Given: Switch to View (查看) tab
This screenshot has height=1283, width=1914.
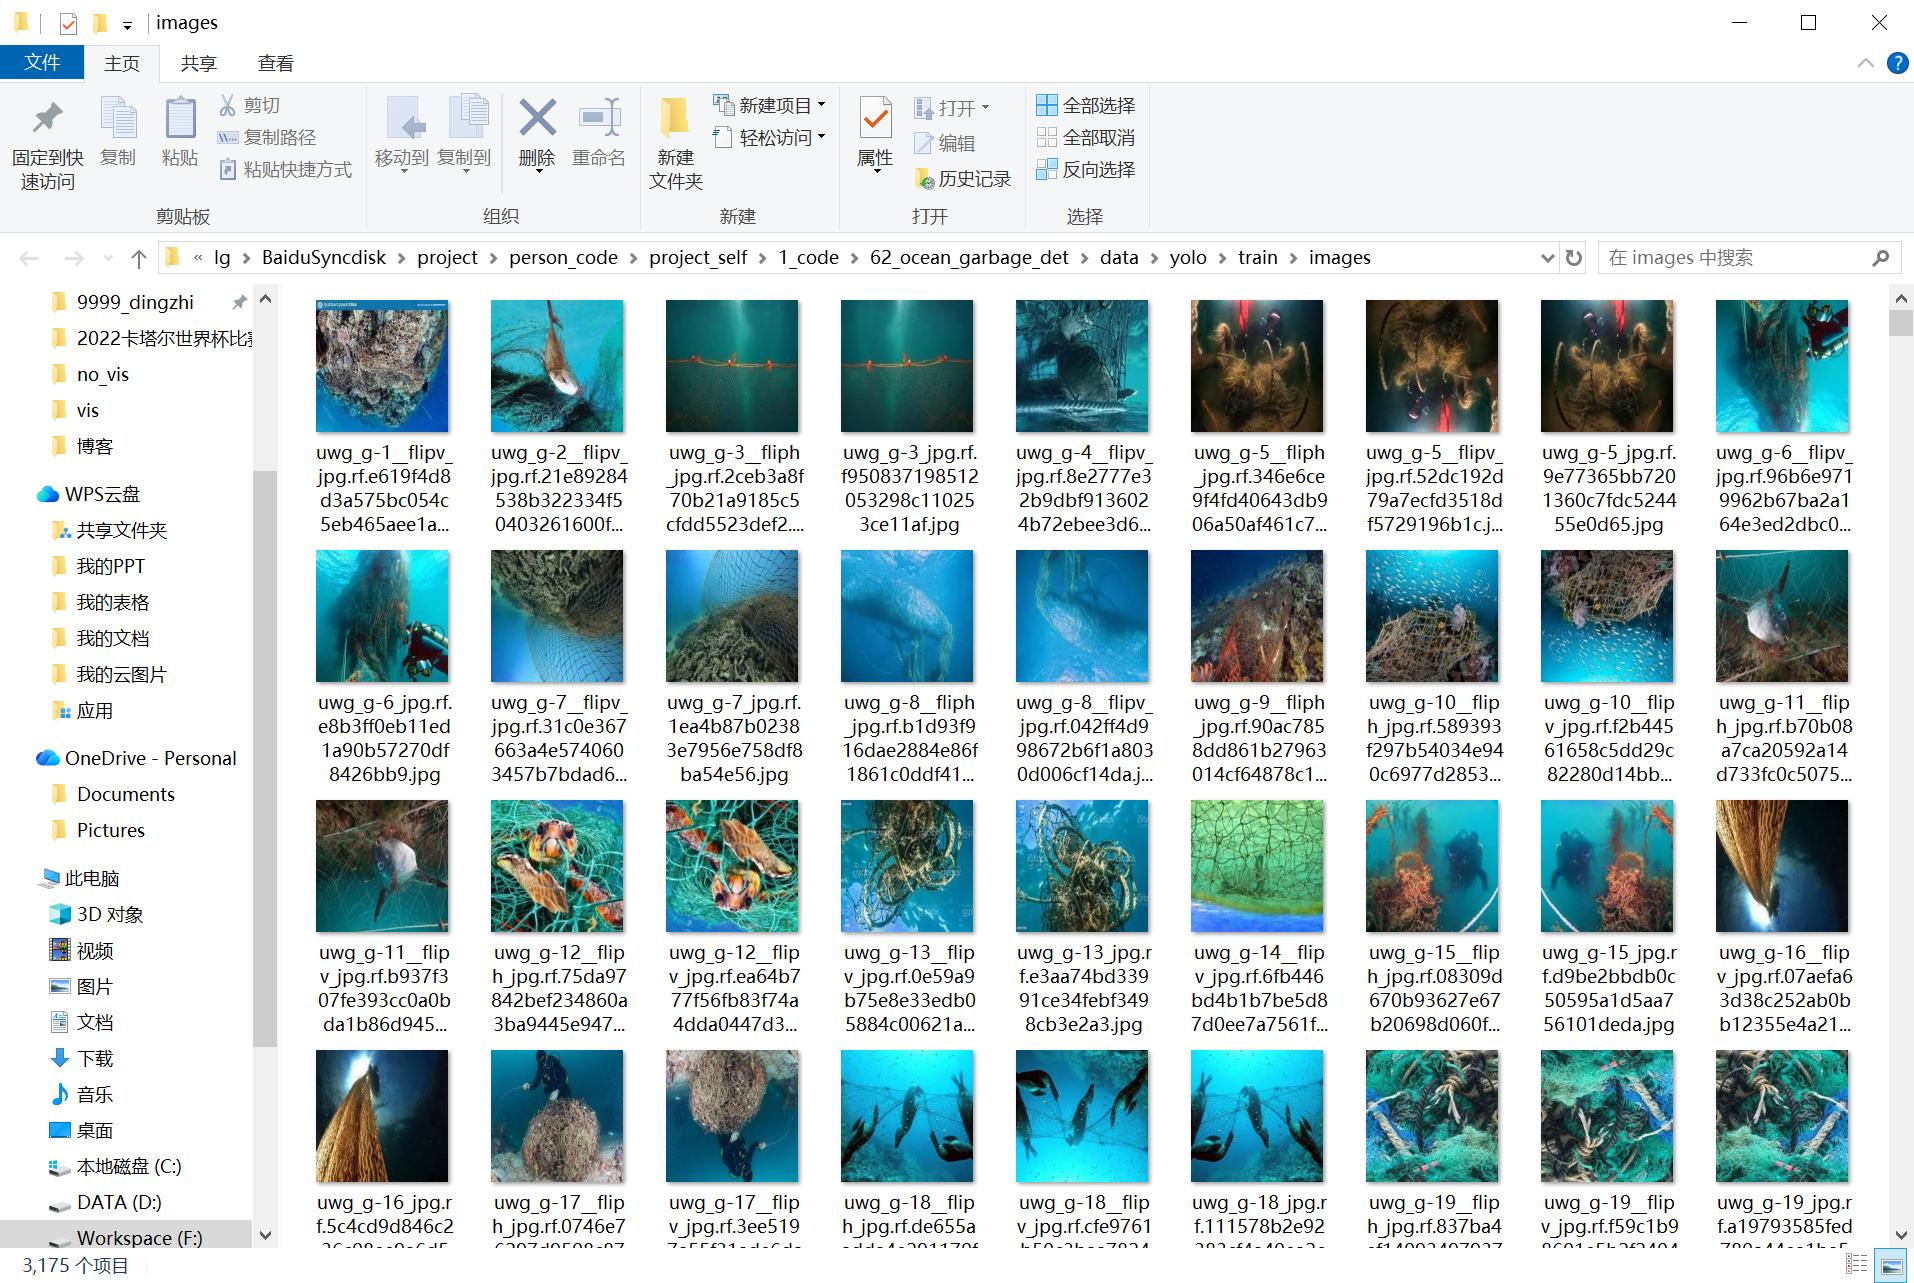Looking at the screenshot, I should pyautogui.click(x=275, y=63).
